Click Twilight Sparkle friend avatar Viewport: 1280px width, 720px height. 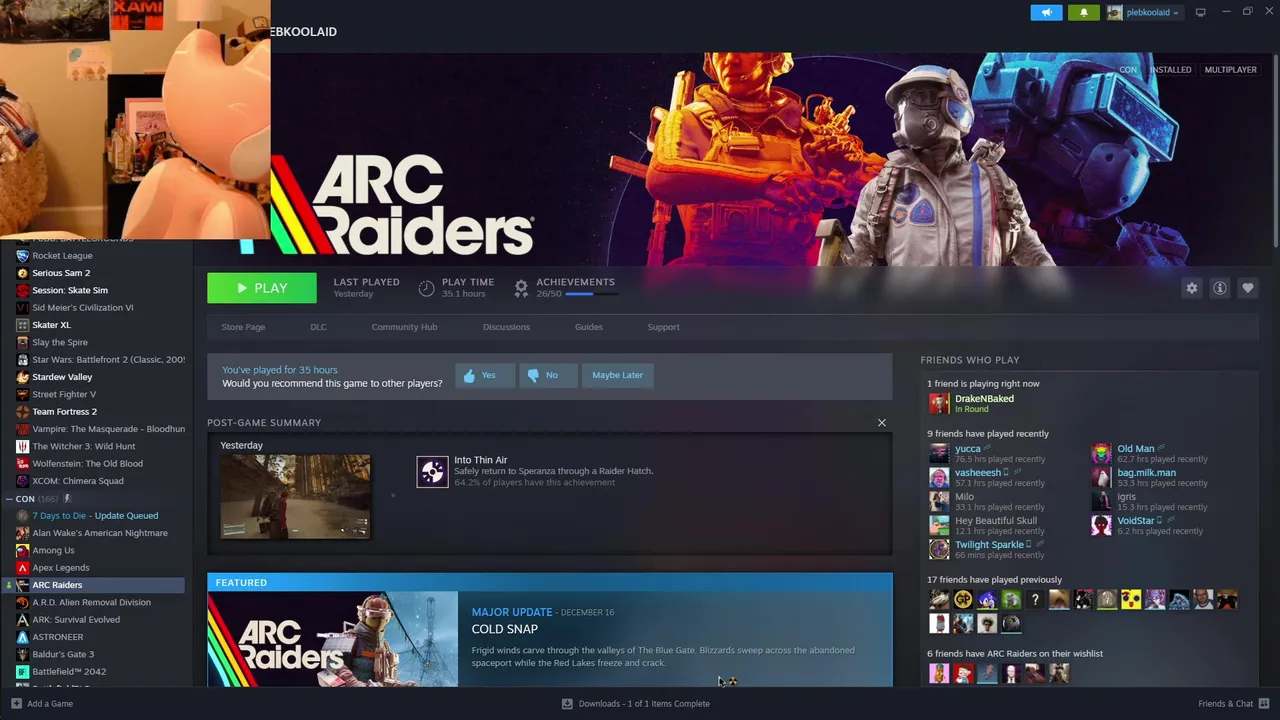(x=939, y=549)
